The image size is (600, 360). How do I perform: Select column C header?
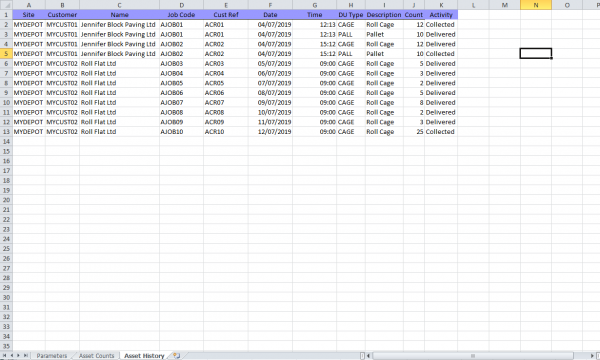119,5
